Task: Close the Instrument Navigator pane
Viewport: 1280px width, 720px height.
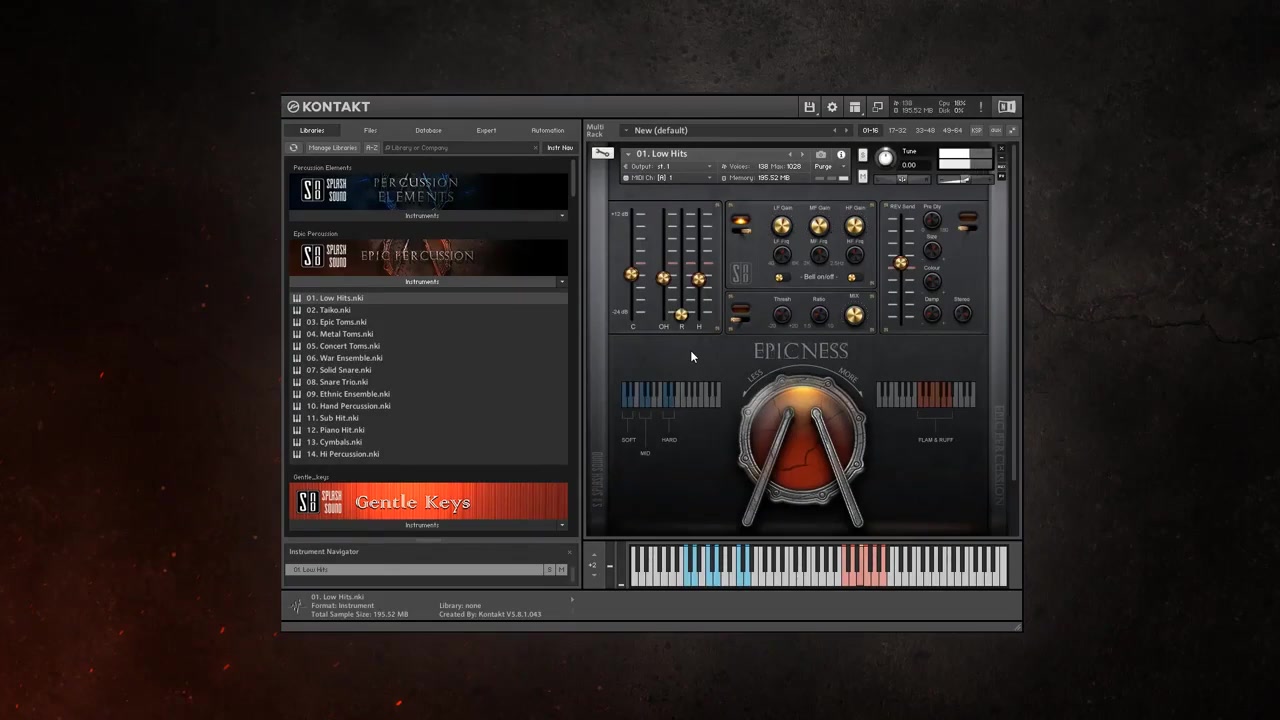Action: (x=570, y=552)
